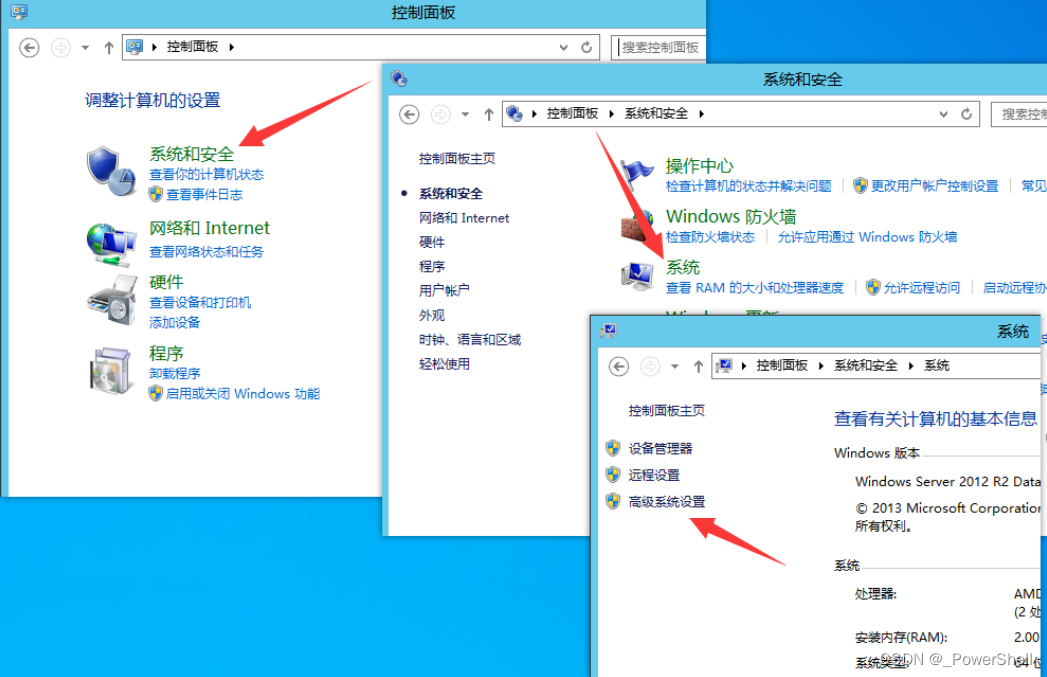
Task: Open 远程设置 link
Action: coord(654,475)
